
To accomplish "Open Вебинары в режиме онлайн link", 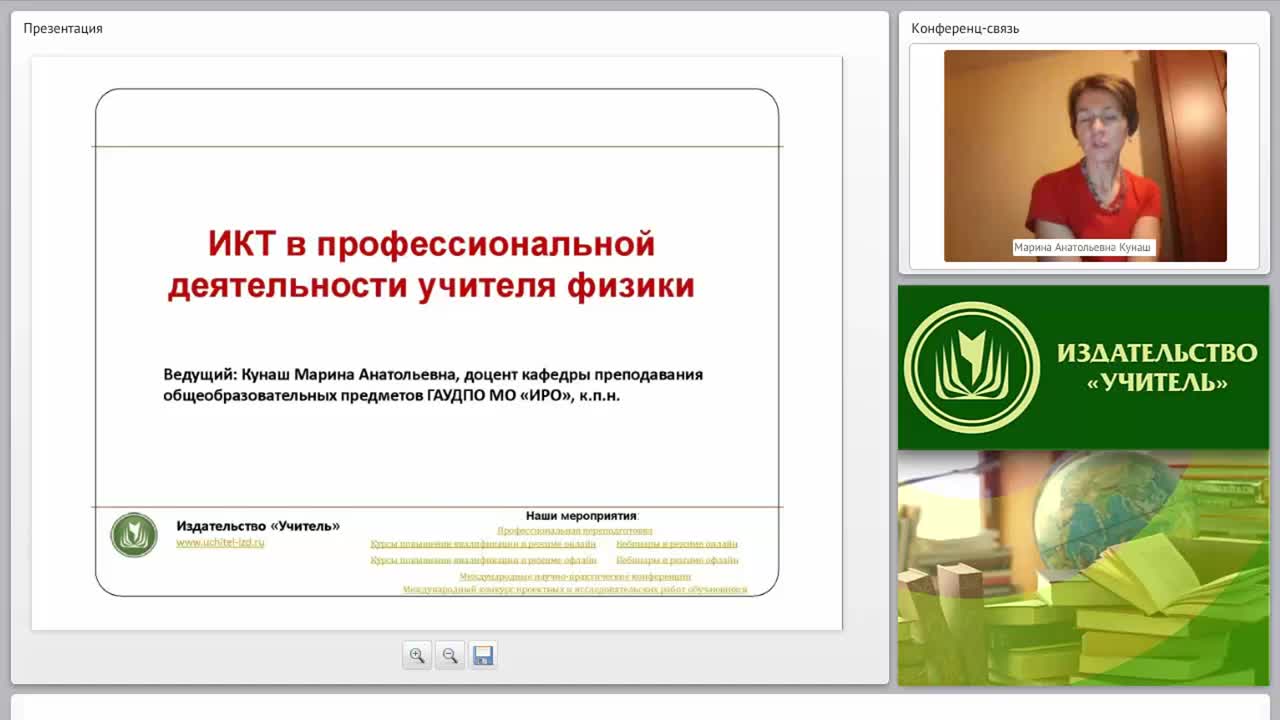I will pos(677,544).
